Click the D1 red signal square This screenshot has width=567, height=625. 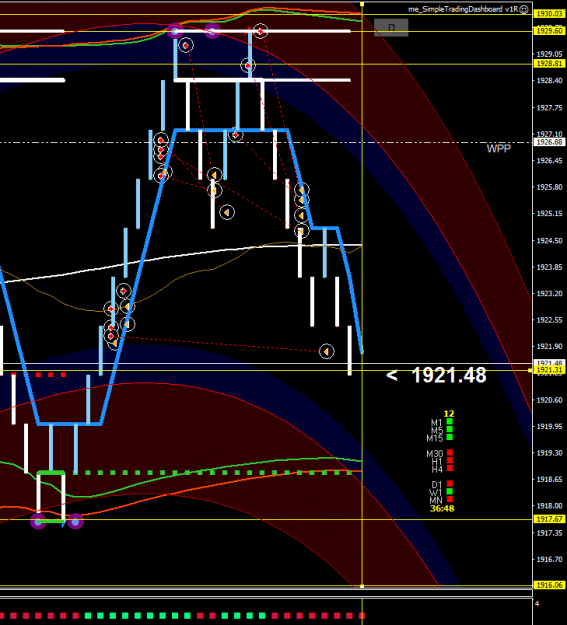click(450, 483)
